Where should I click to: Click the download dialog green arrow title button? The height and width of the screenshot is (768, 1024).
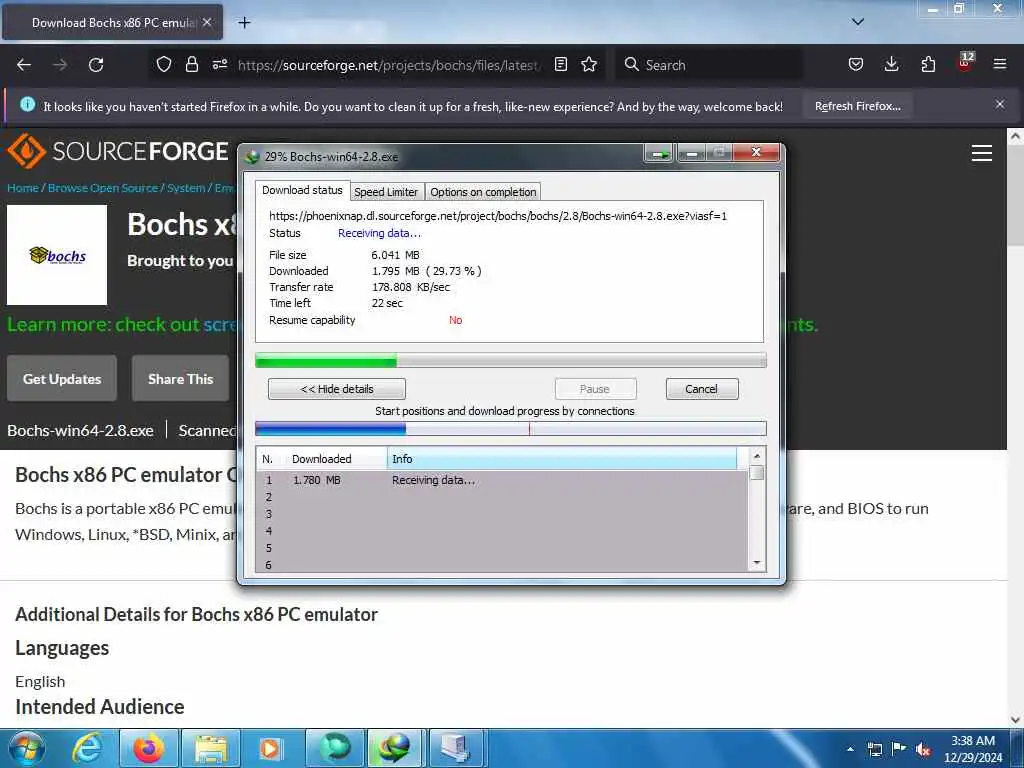(660, 154)
